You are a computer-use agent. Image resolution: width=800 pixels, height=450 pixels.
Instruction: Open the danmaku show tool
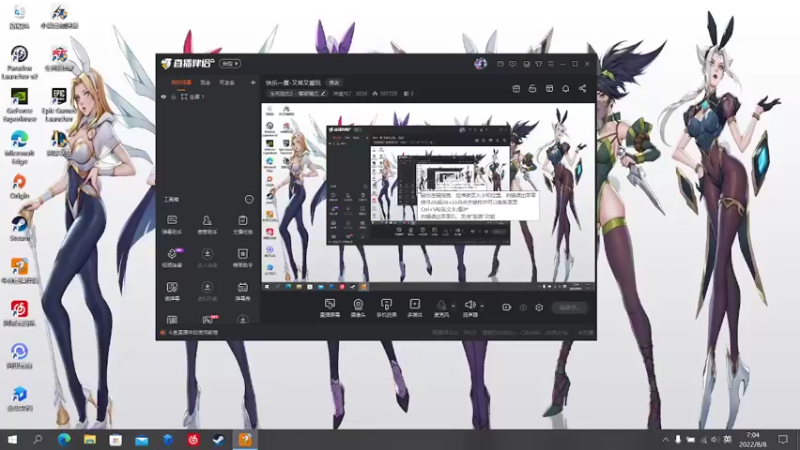242,291
